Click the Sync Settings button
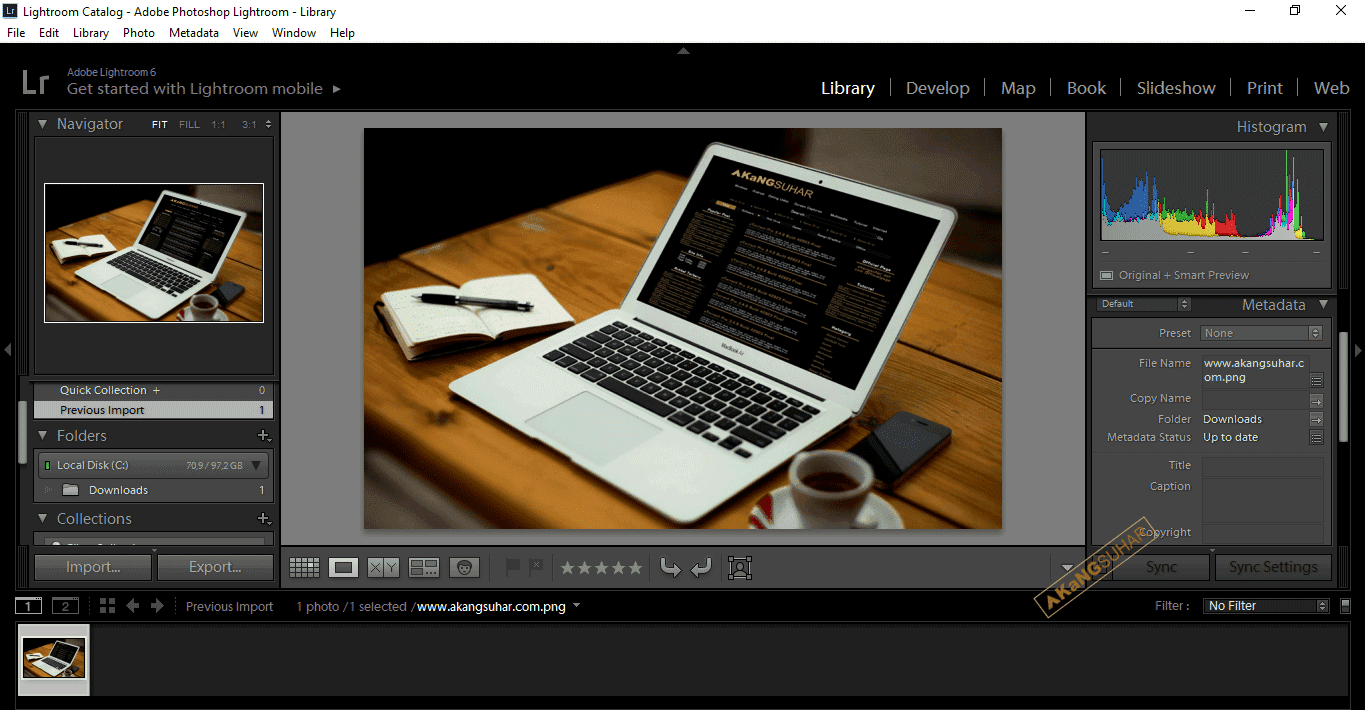Screen dimensions: 1365x710 point(1273,567)
